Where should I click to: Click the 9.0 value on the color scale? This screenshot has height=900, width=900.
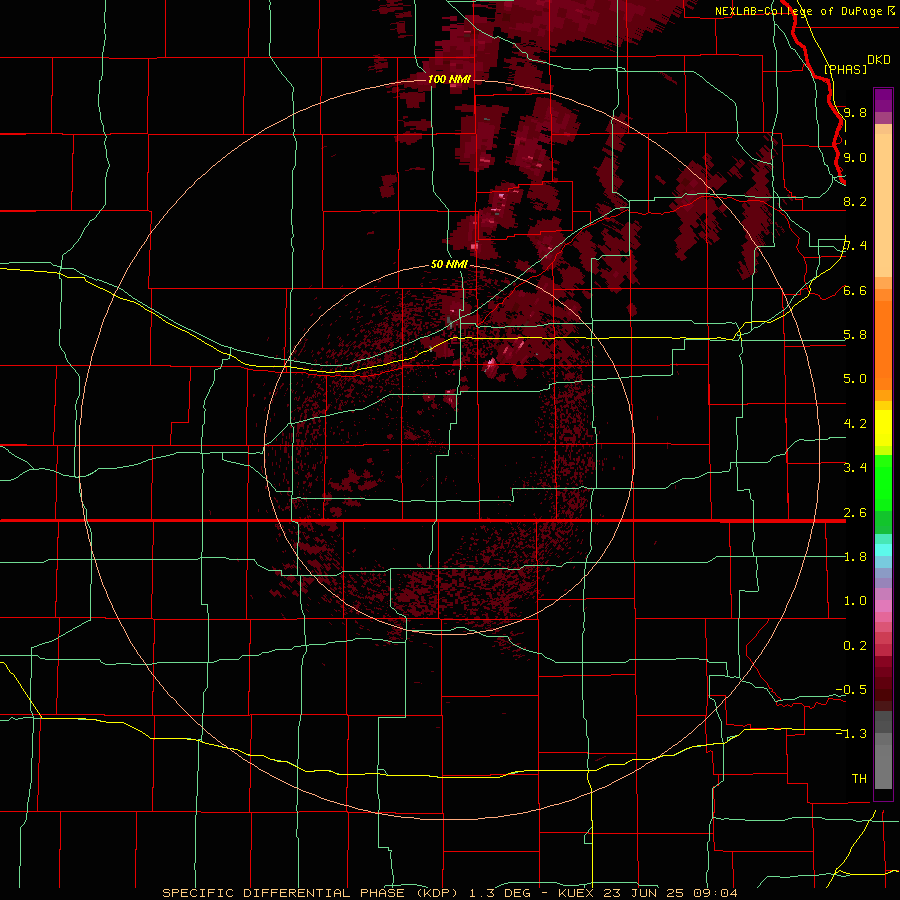tap(855, 157)
